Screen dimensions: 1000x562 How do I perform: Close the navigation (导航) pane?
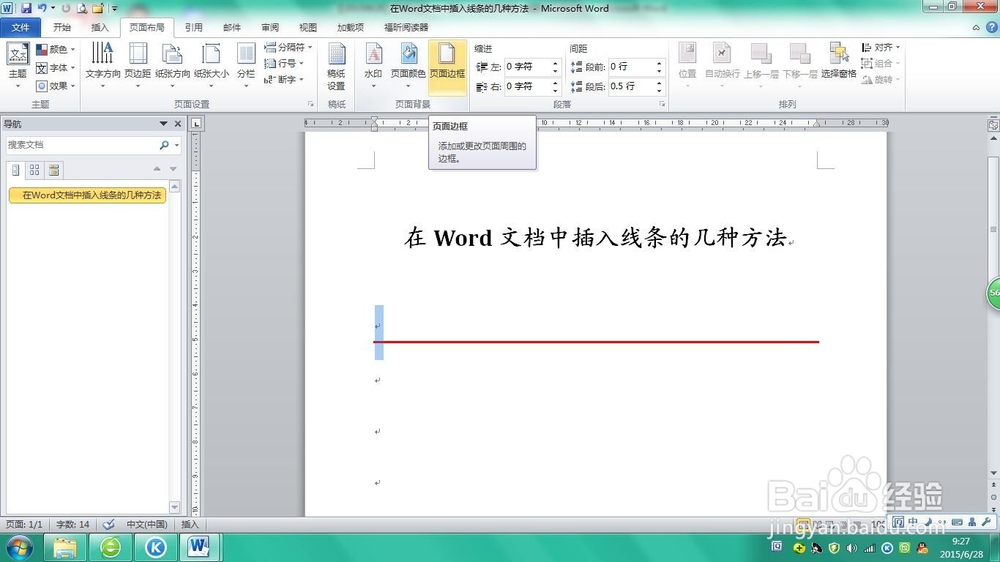[178, 124]
